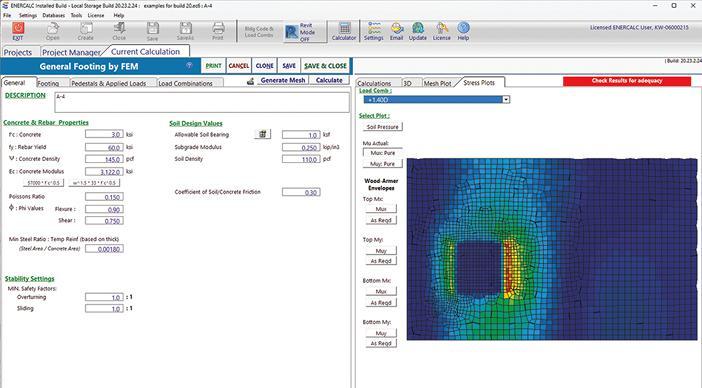Switch to the Pedestals & Applied Loads tab
Viewport: 702px width, 388px height.
pyautogui.click(x=109, y=83)
